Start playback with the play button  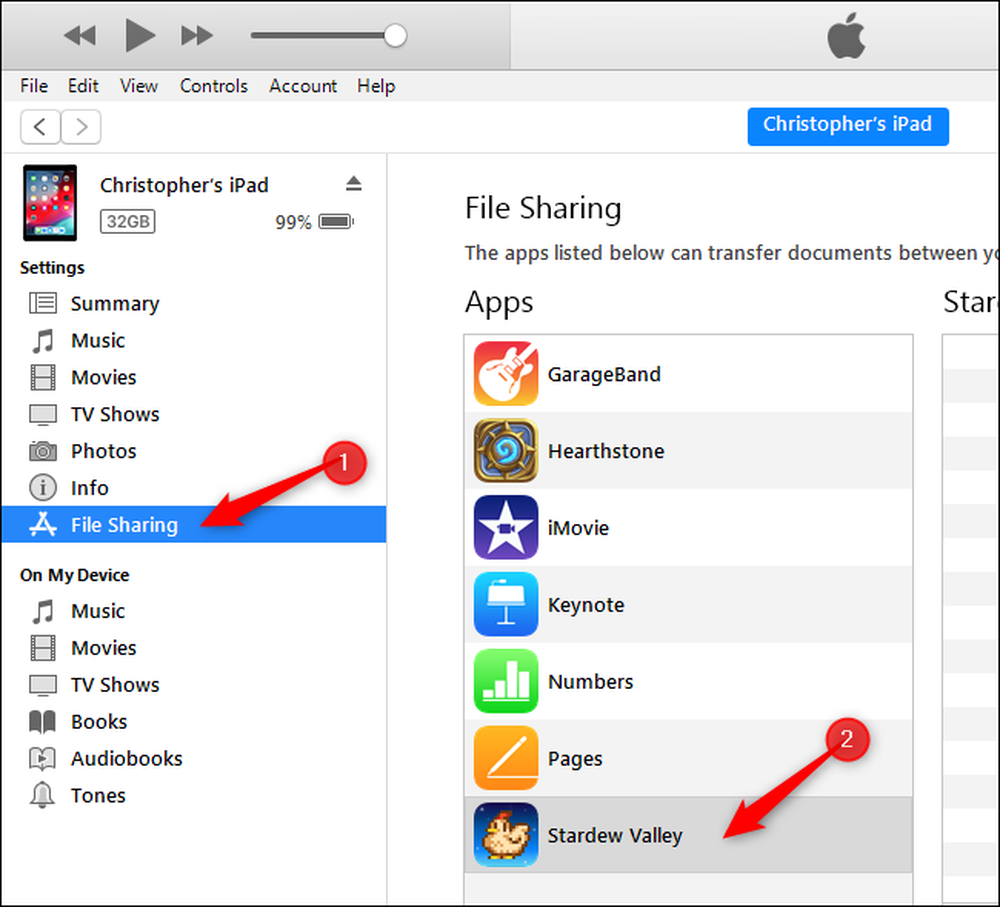[140, 35]
